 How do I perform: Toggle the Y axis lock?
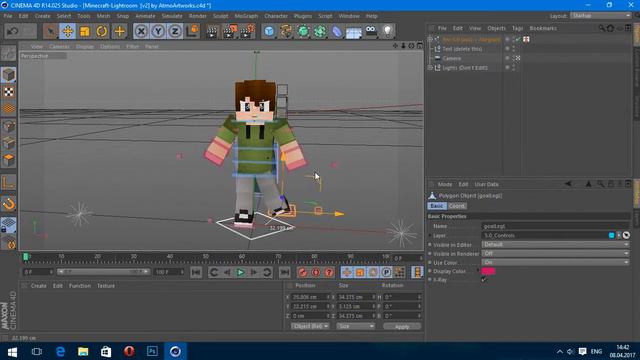coord(158,31)
